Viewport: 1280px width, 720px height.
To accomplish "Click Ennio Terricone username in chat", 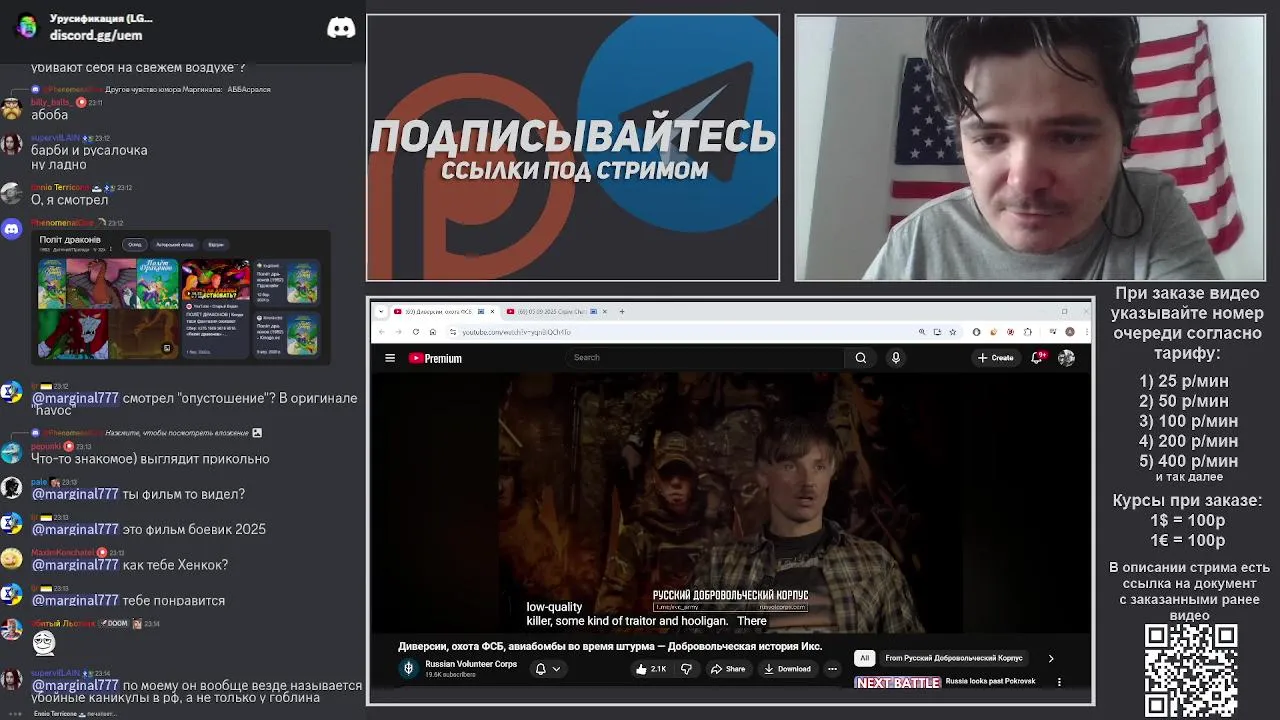I will point(61,187).
